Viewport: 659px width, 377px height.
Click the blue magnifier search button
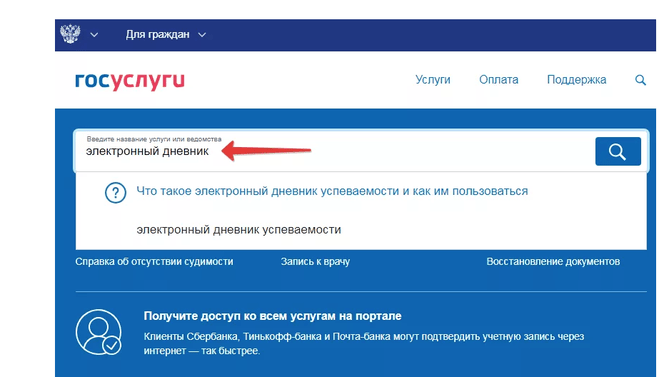coord(618,151)
